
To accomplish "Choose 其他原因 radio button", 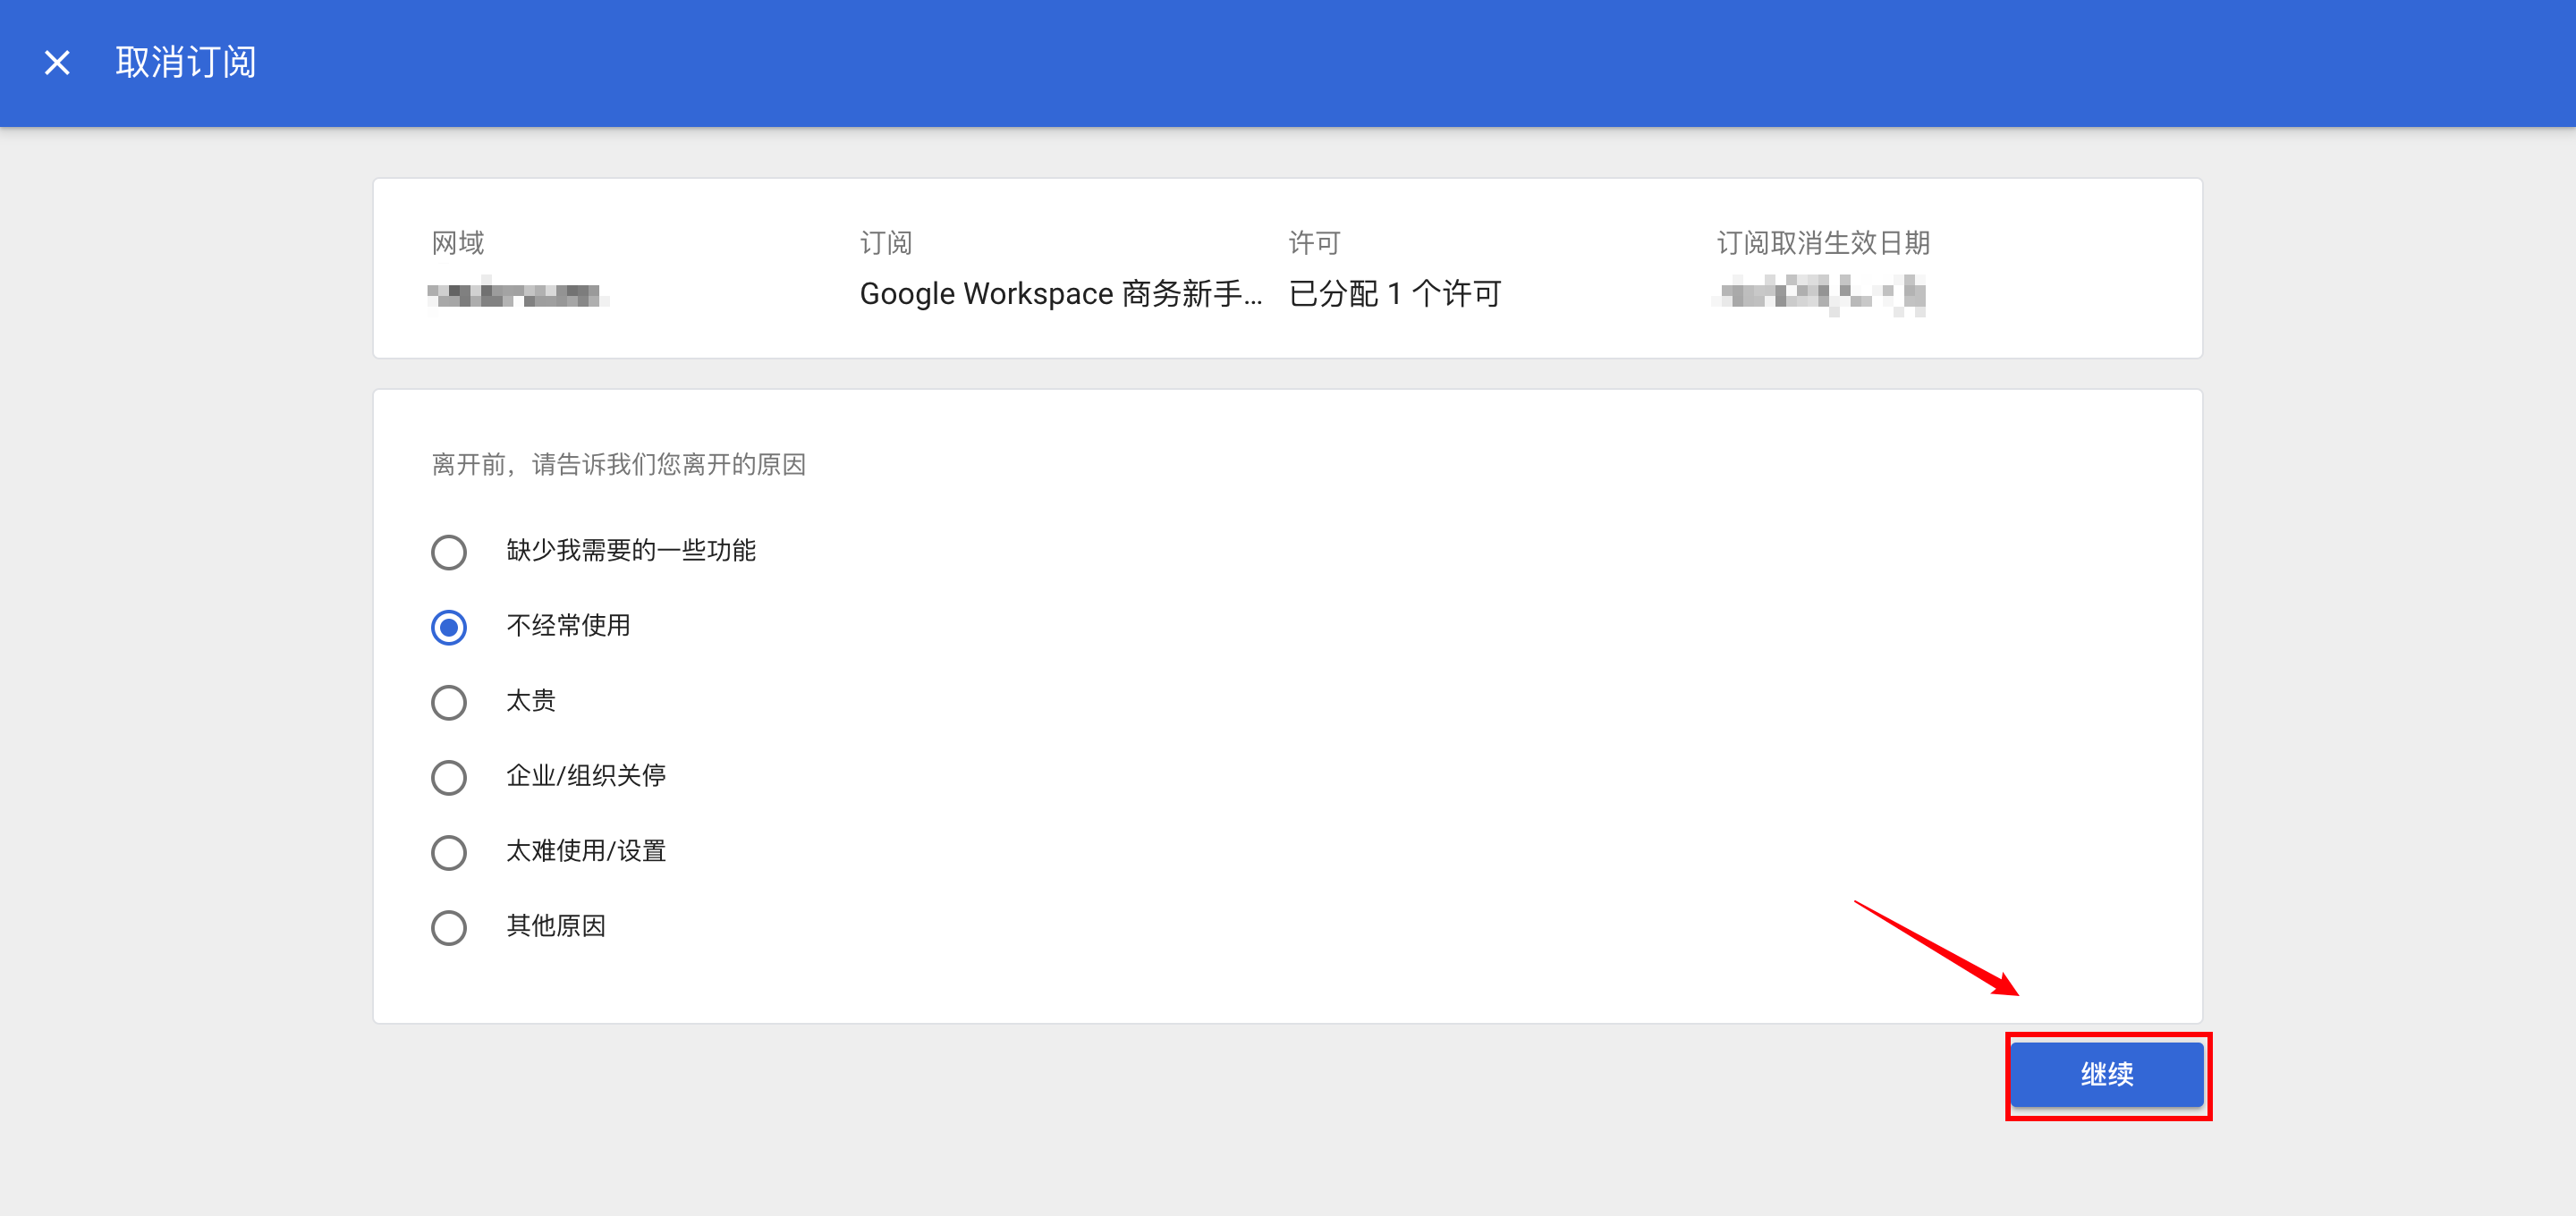I will click(449, 927).
